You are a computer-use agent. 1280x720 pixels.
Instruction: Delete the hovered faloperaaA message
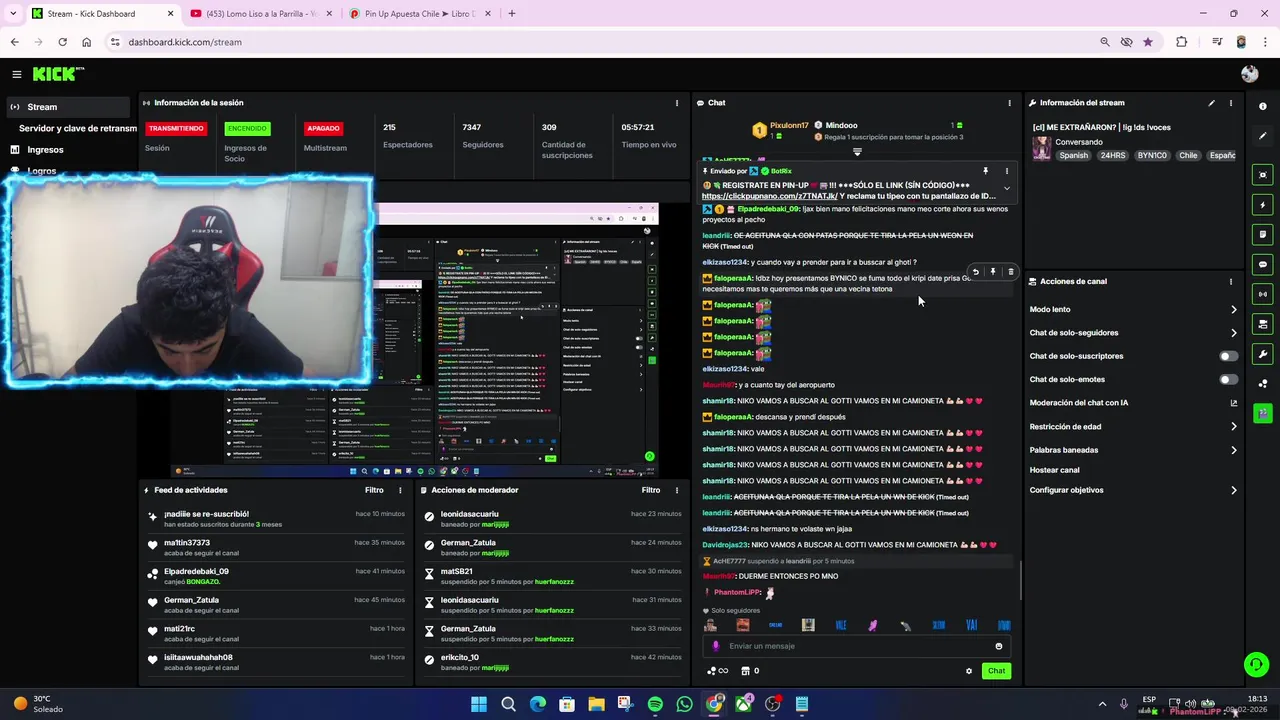click(1010, 272)
